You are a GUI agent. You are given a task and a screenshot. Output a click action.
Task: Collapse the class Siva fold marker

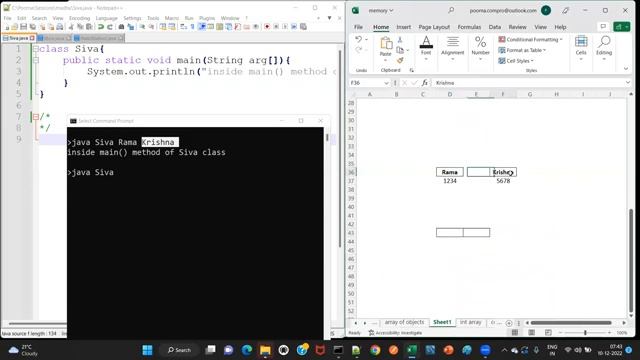coord(36,49)
